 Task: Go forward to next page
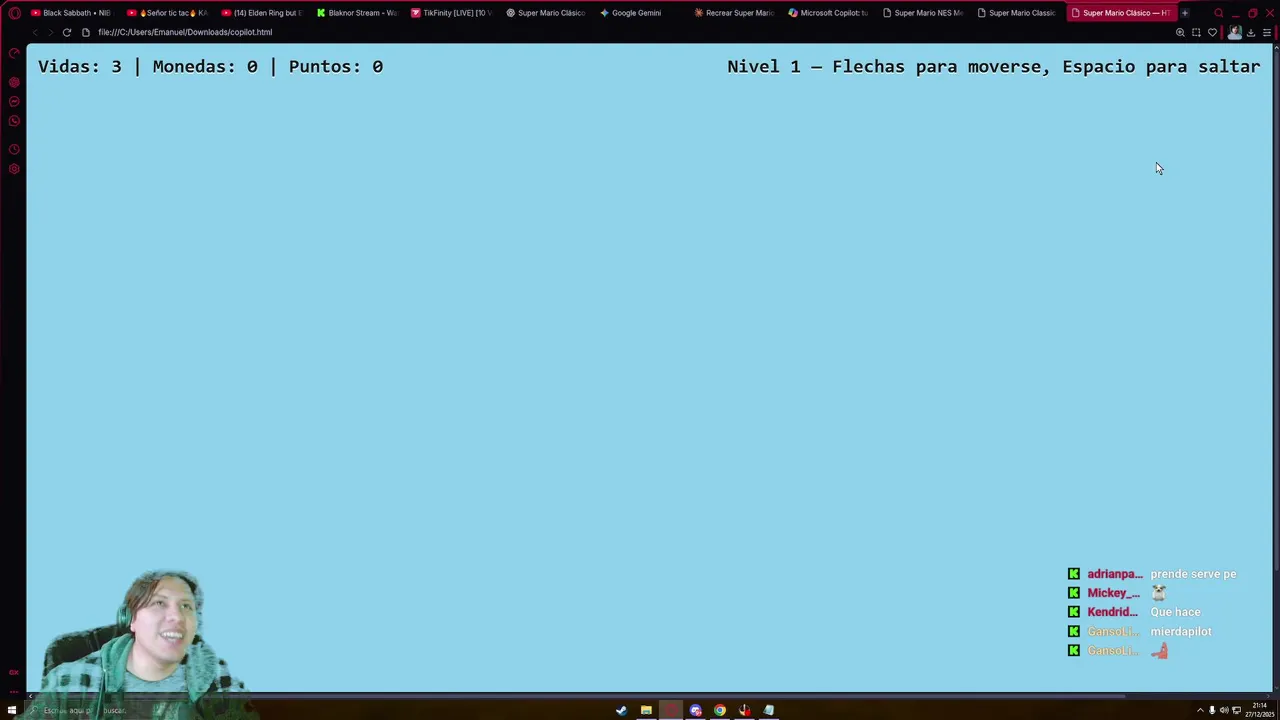coord(50,32)
